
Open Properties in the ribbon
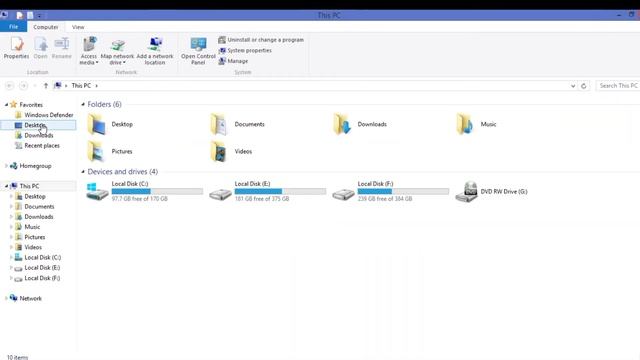tap(16, 48)
